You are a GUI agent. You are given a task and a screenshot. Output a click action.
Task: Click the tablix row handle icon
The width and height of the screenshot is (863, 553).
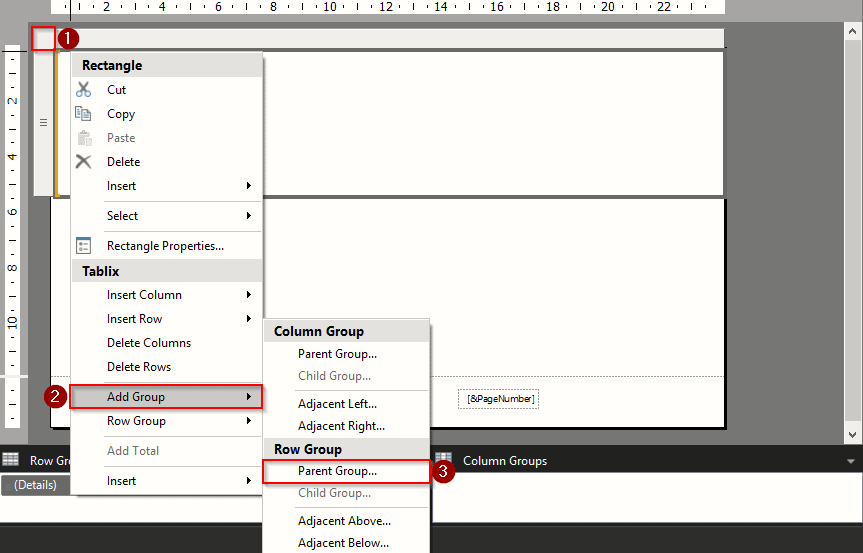[x=43, y=123]
